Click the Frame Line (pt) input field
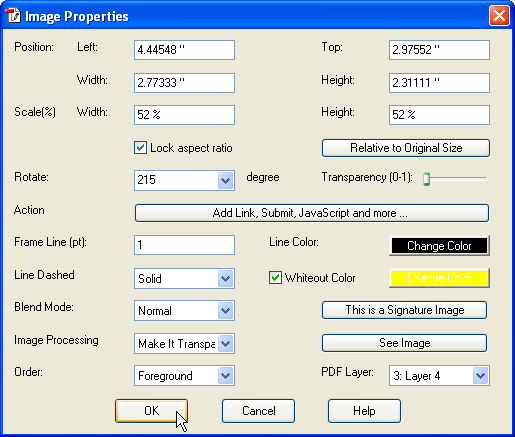Screen dimensions: 515x437 (184, 245)
